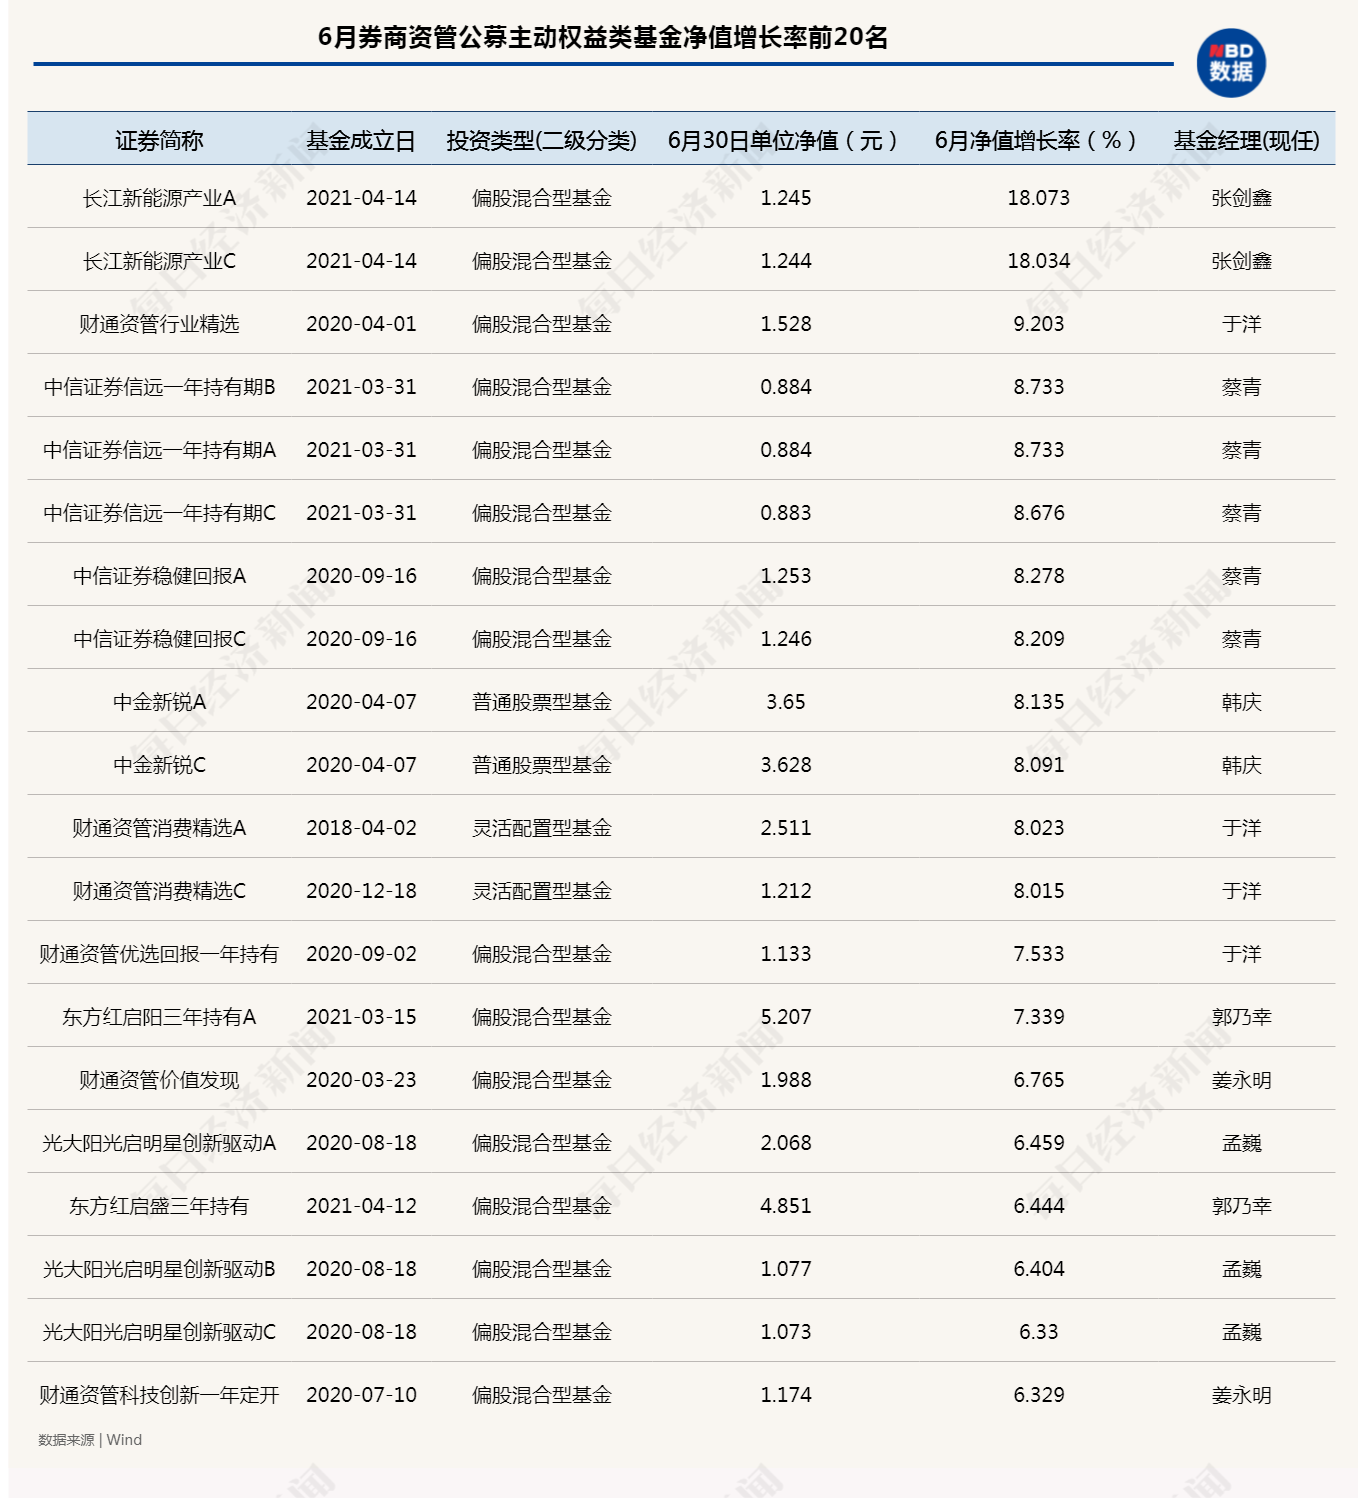The image size is (1358, 1498).
Task: Click fund name 光大阳光启明星创新驱动A
Action: click(x=159, y=1143)
